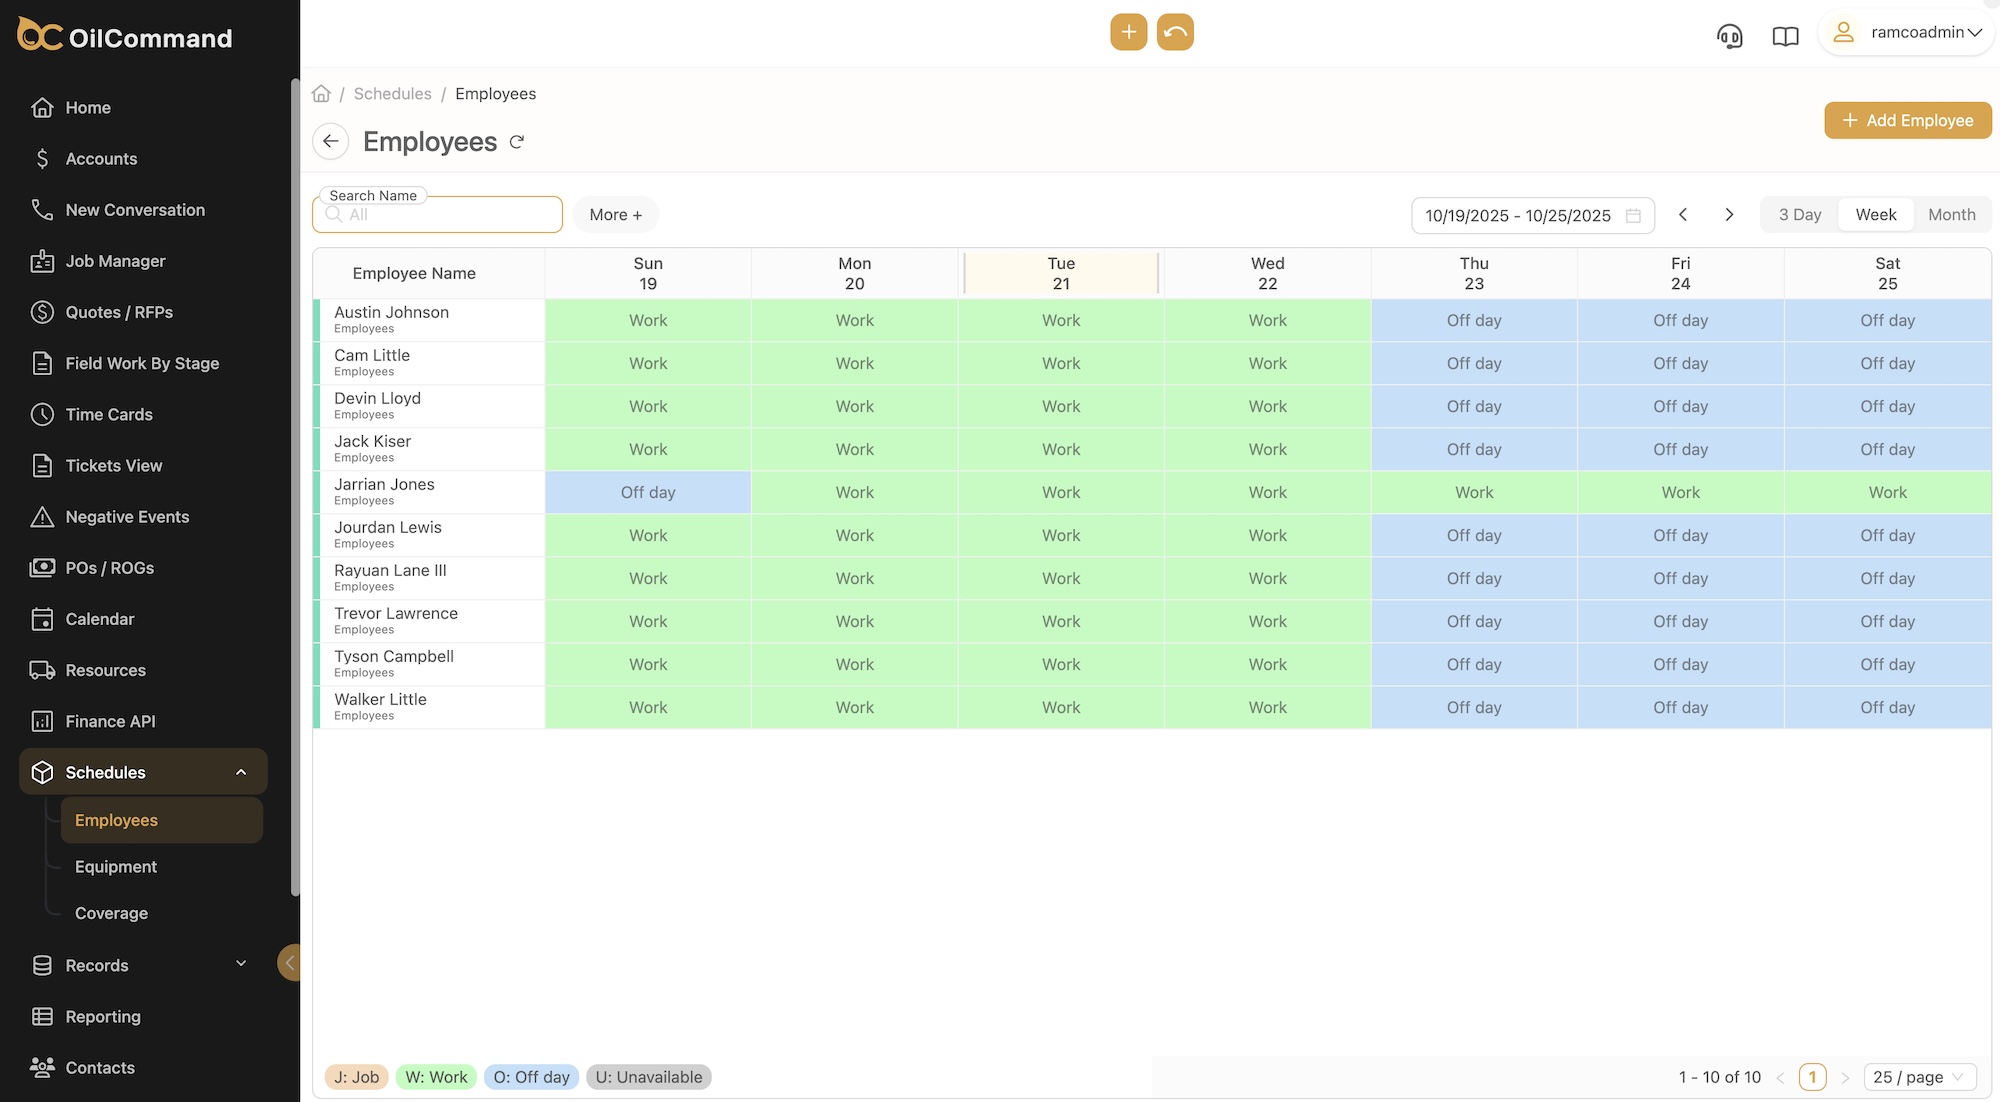Image resolution: width=2000 pixels, height=1102 pixels.
Task: Switch to 3 Day view
Action: click(x=1799, y=215)
